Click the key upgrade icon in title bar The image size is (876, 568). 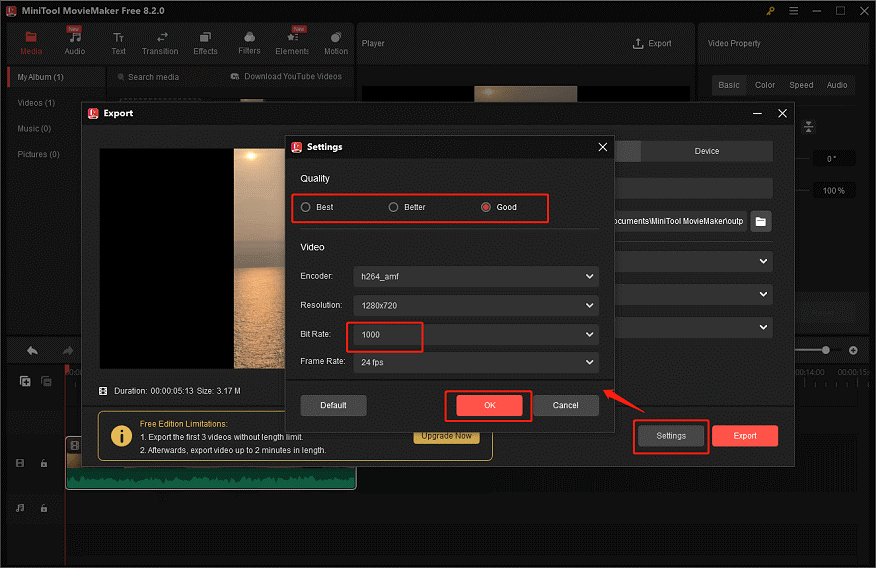point(770,11)
